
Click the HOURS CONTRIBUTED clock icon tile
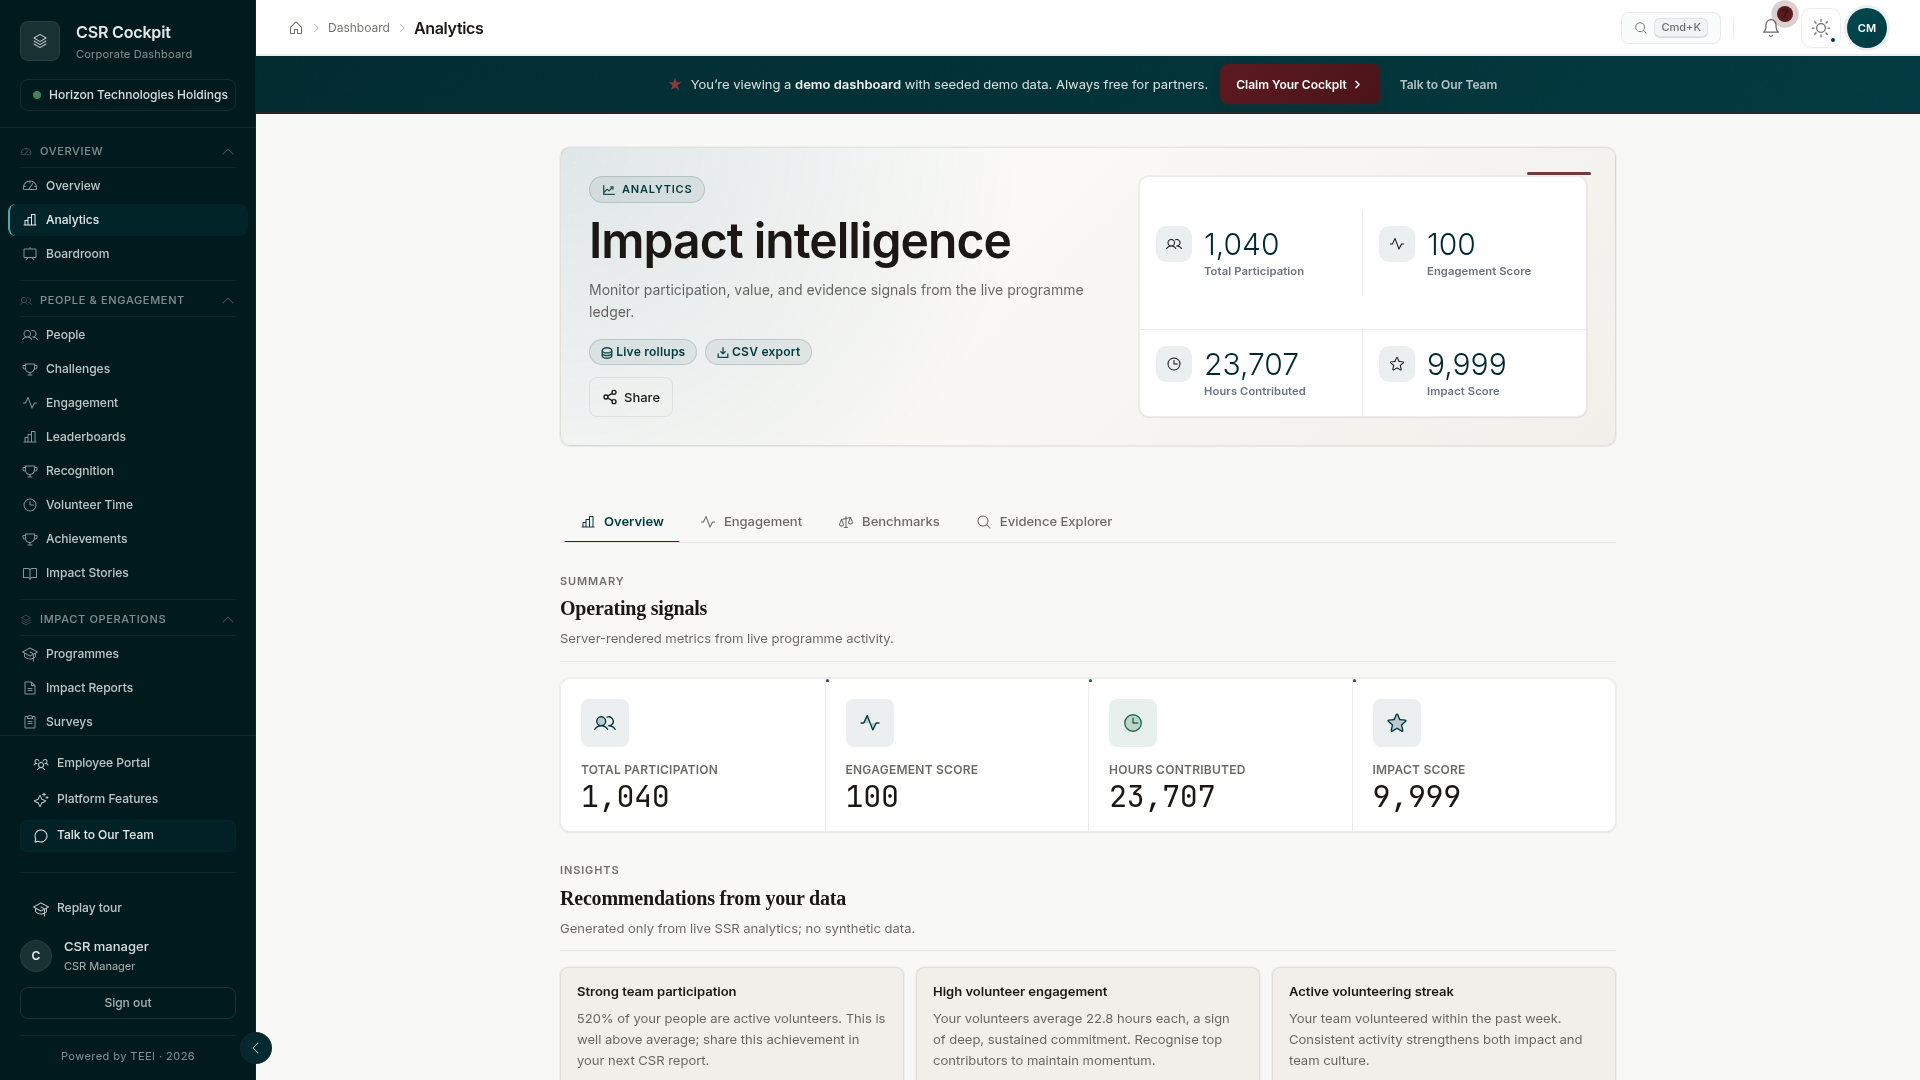[x=1133, y=723]
